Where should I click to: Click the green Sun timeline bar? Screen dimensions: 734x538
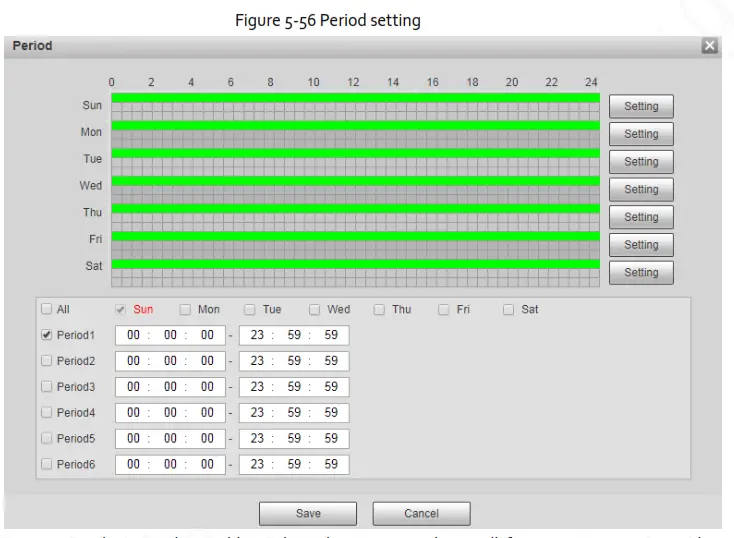tap(356, 98)
